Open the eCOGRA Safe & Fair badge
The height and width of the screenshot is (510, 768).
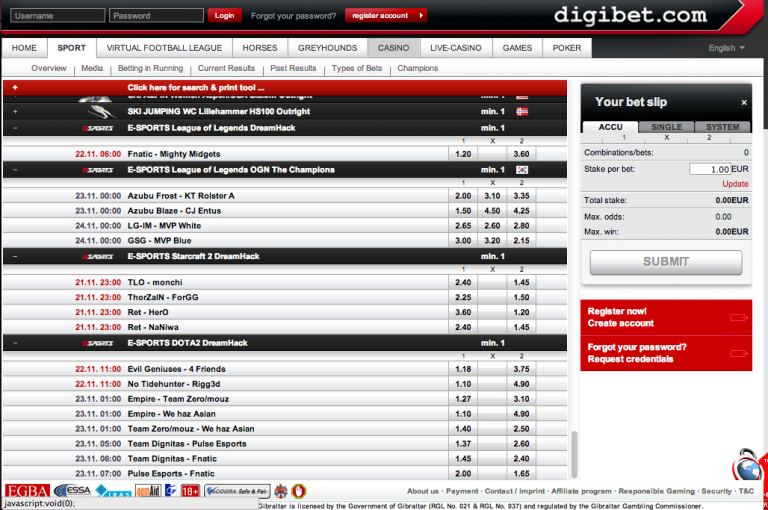pos(237,490)
